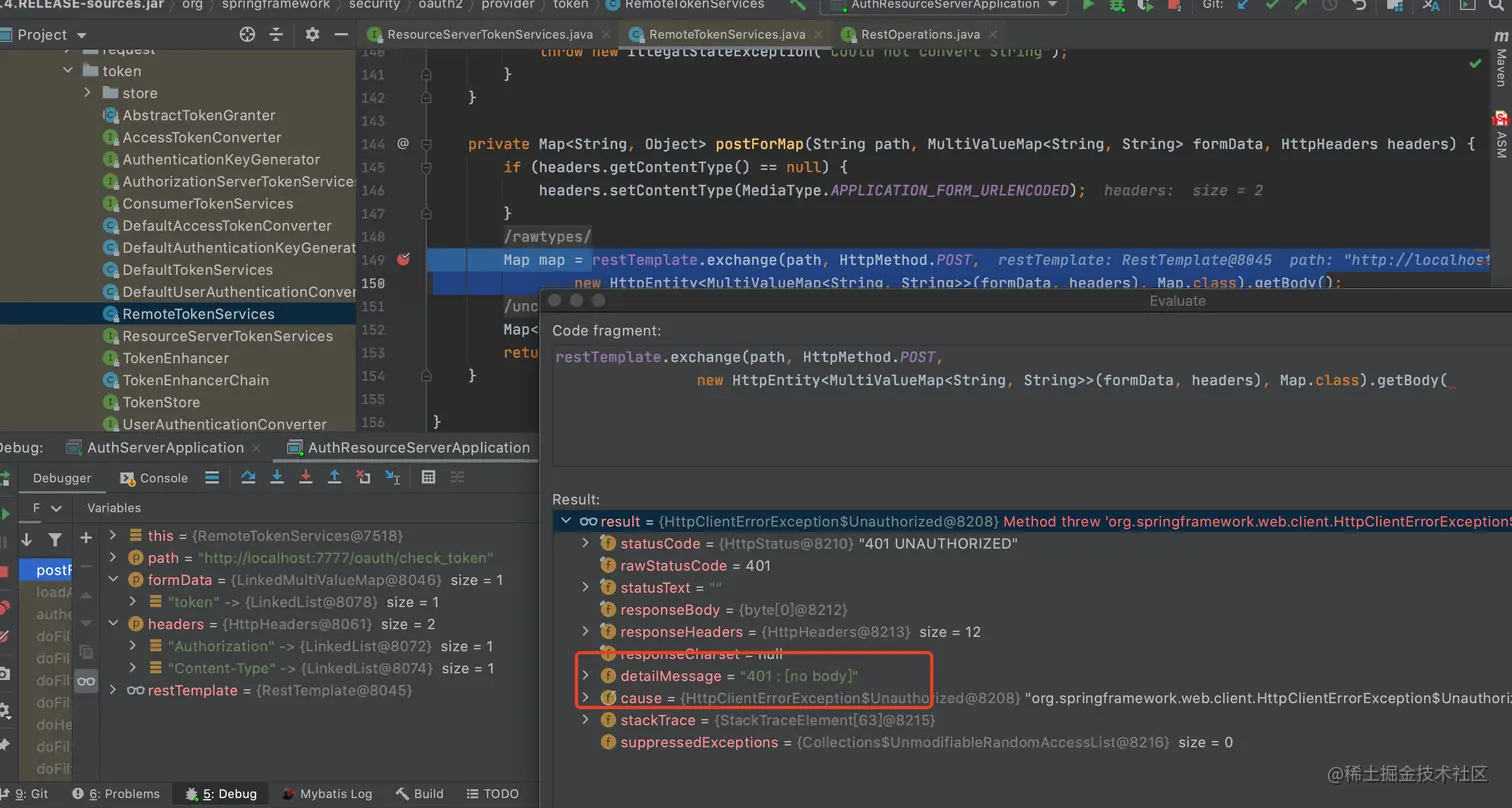Add a new watch with the plus icon
This screenshot has width=1512, height=808.
click(86, 537)
